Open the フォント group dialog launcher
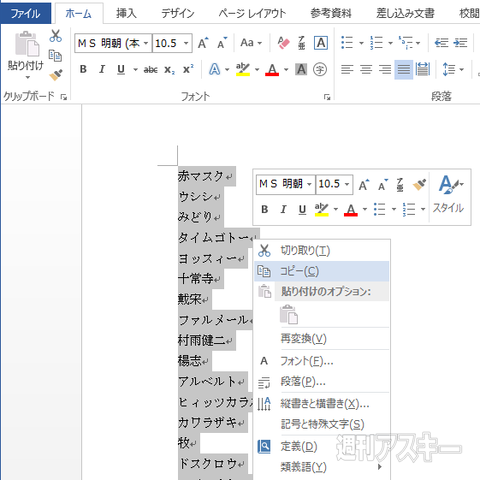 pyautogui.click(x=327, y=97)
